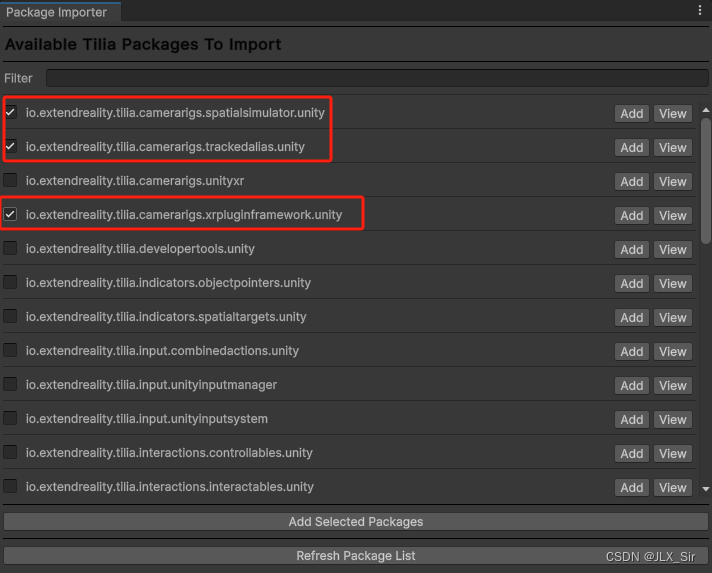View the input.unityinputsystem package
Screen dimensions: 712x573
(672, 420)
